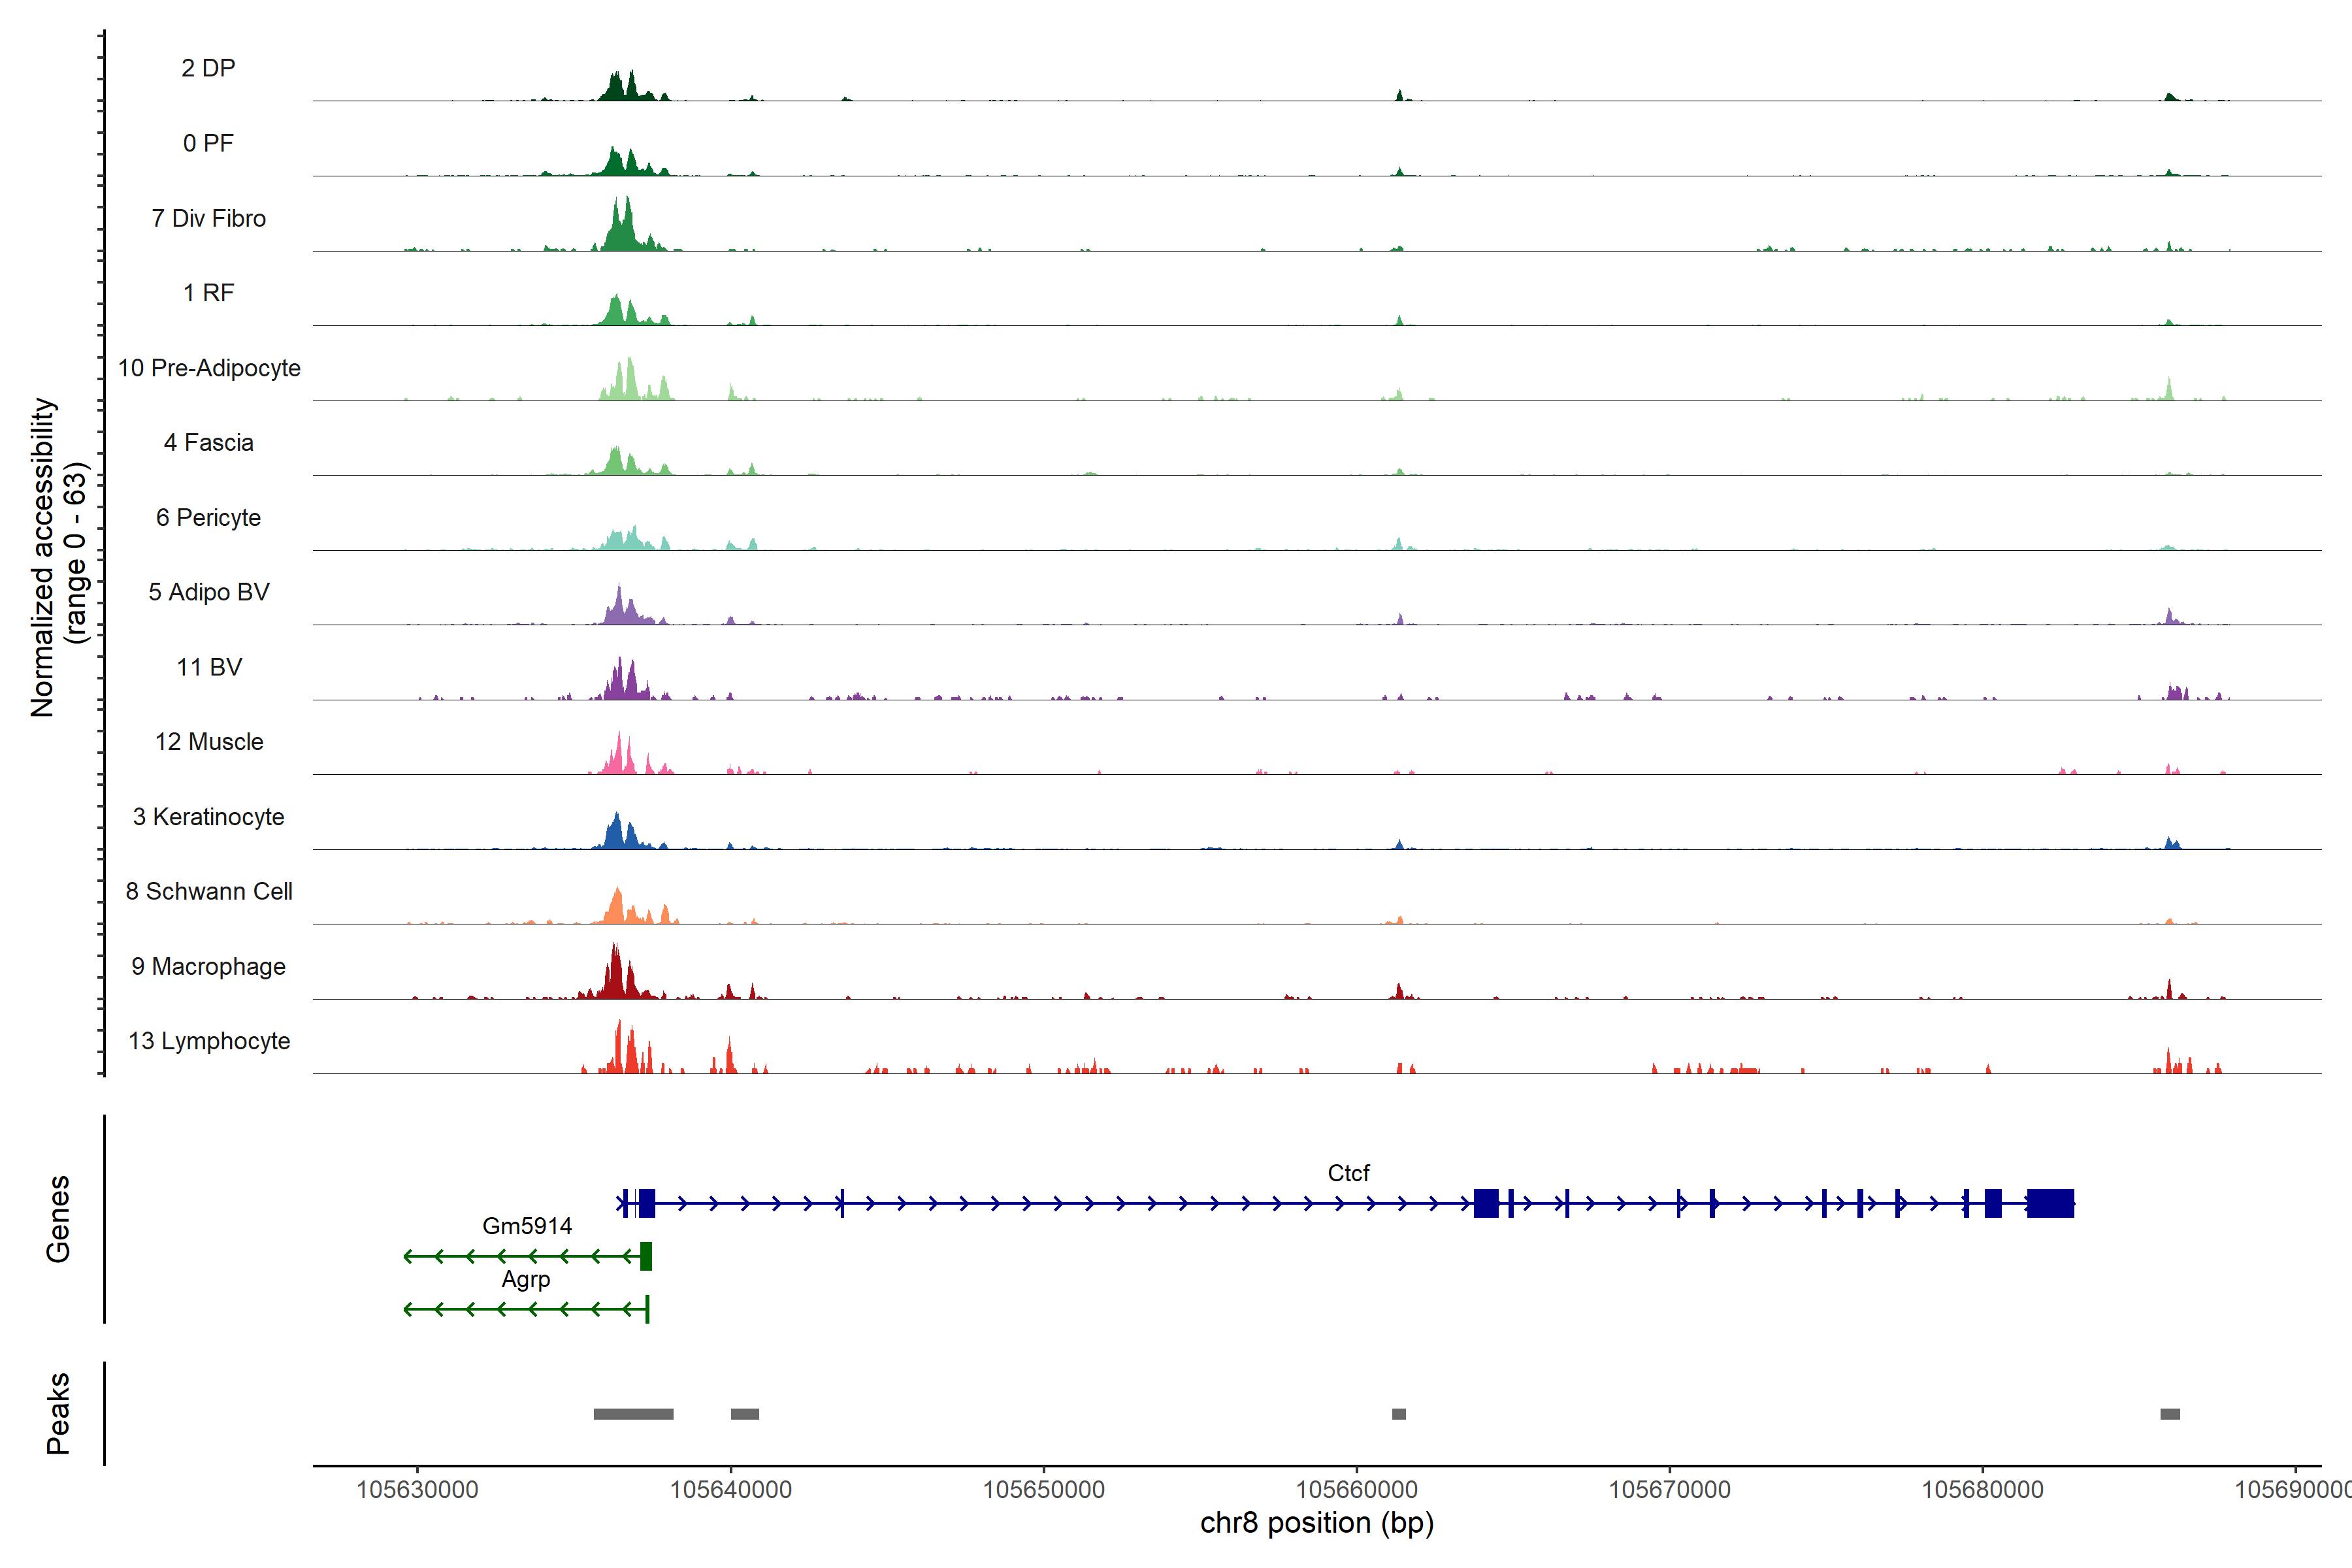Select the 7 Div Fibro track label
2352x1568 pixels.
pos(208,218)
